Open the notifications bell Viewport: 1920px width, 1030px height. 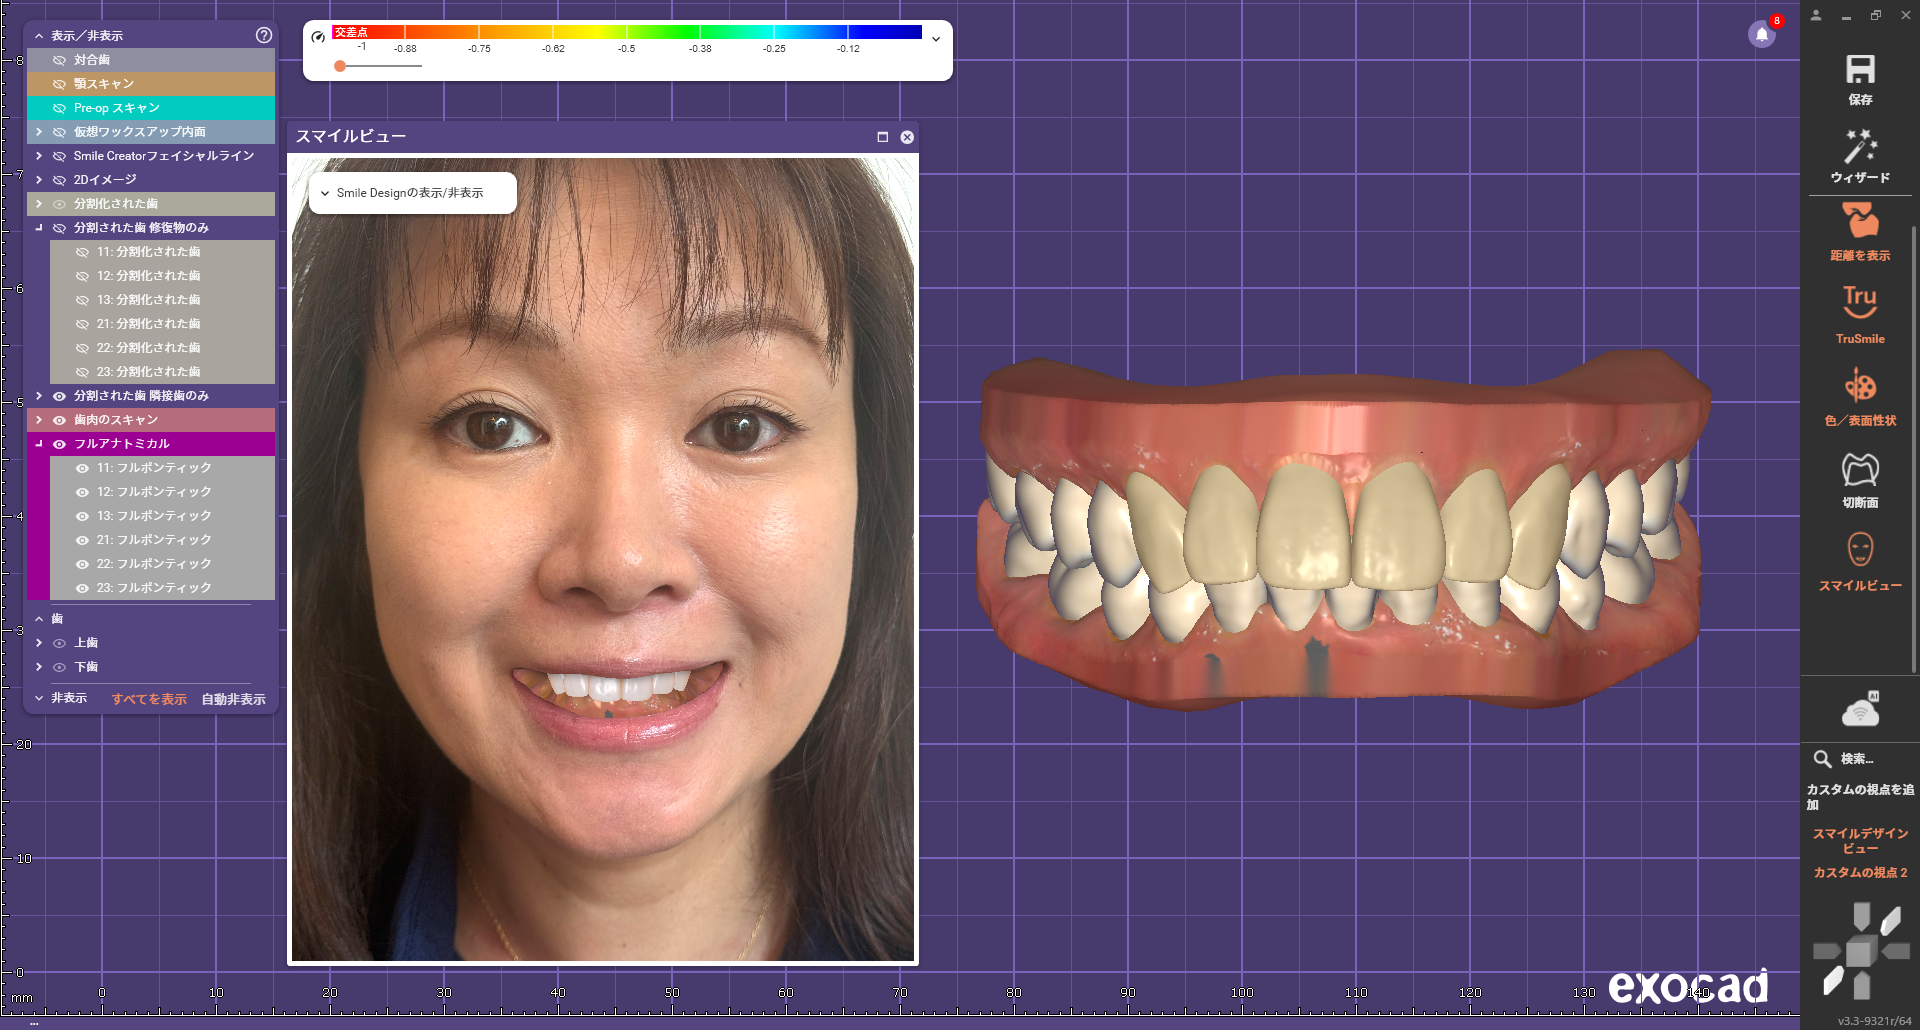[x=1762, y=35]
